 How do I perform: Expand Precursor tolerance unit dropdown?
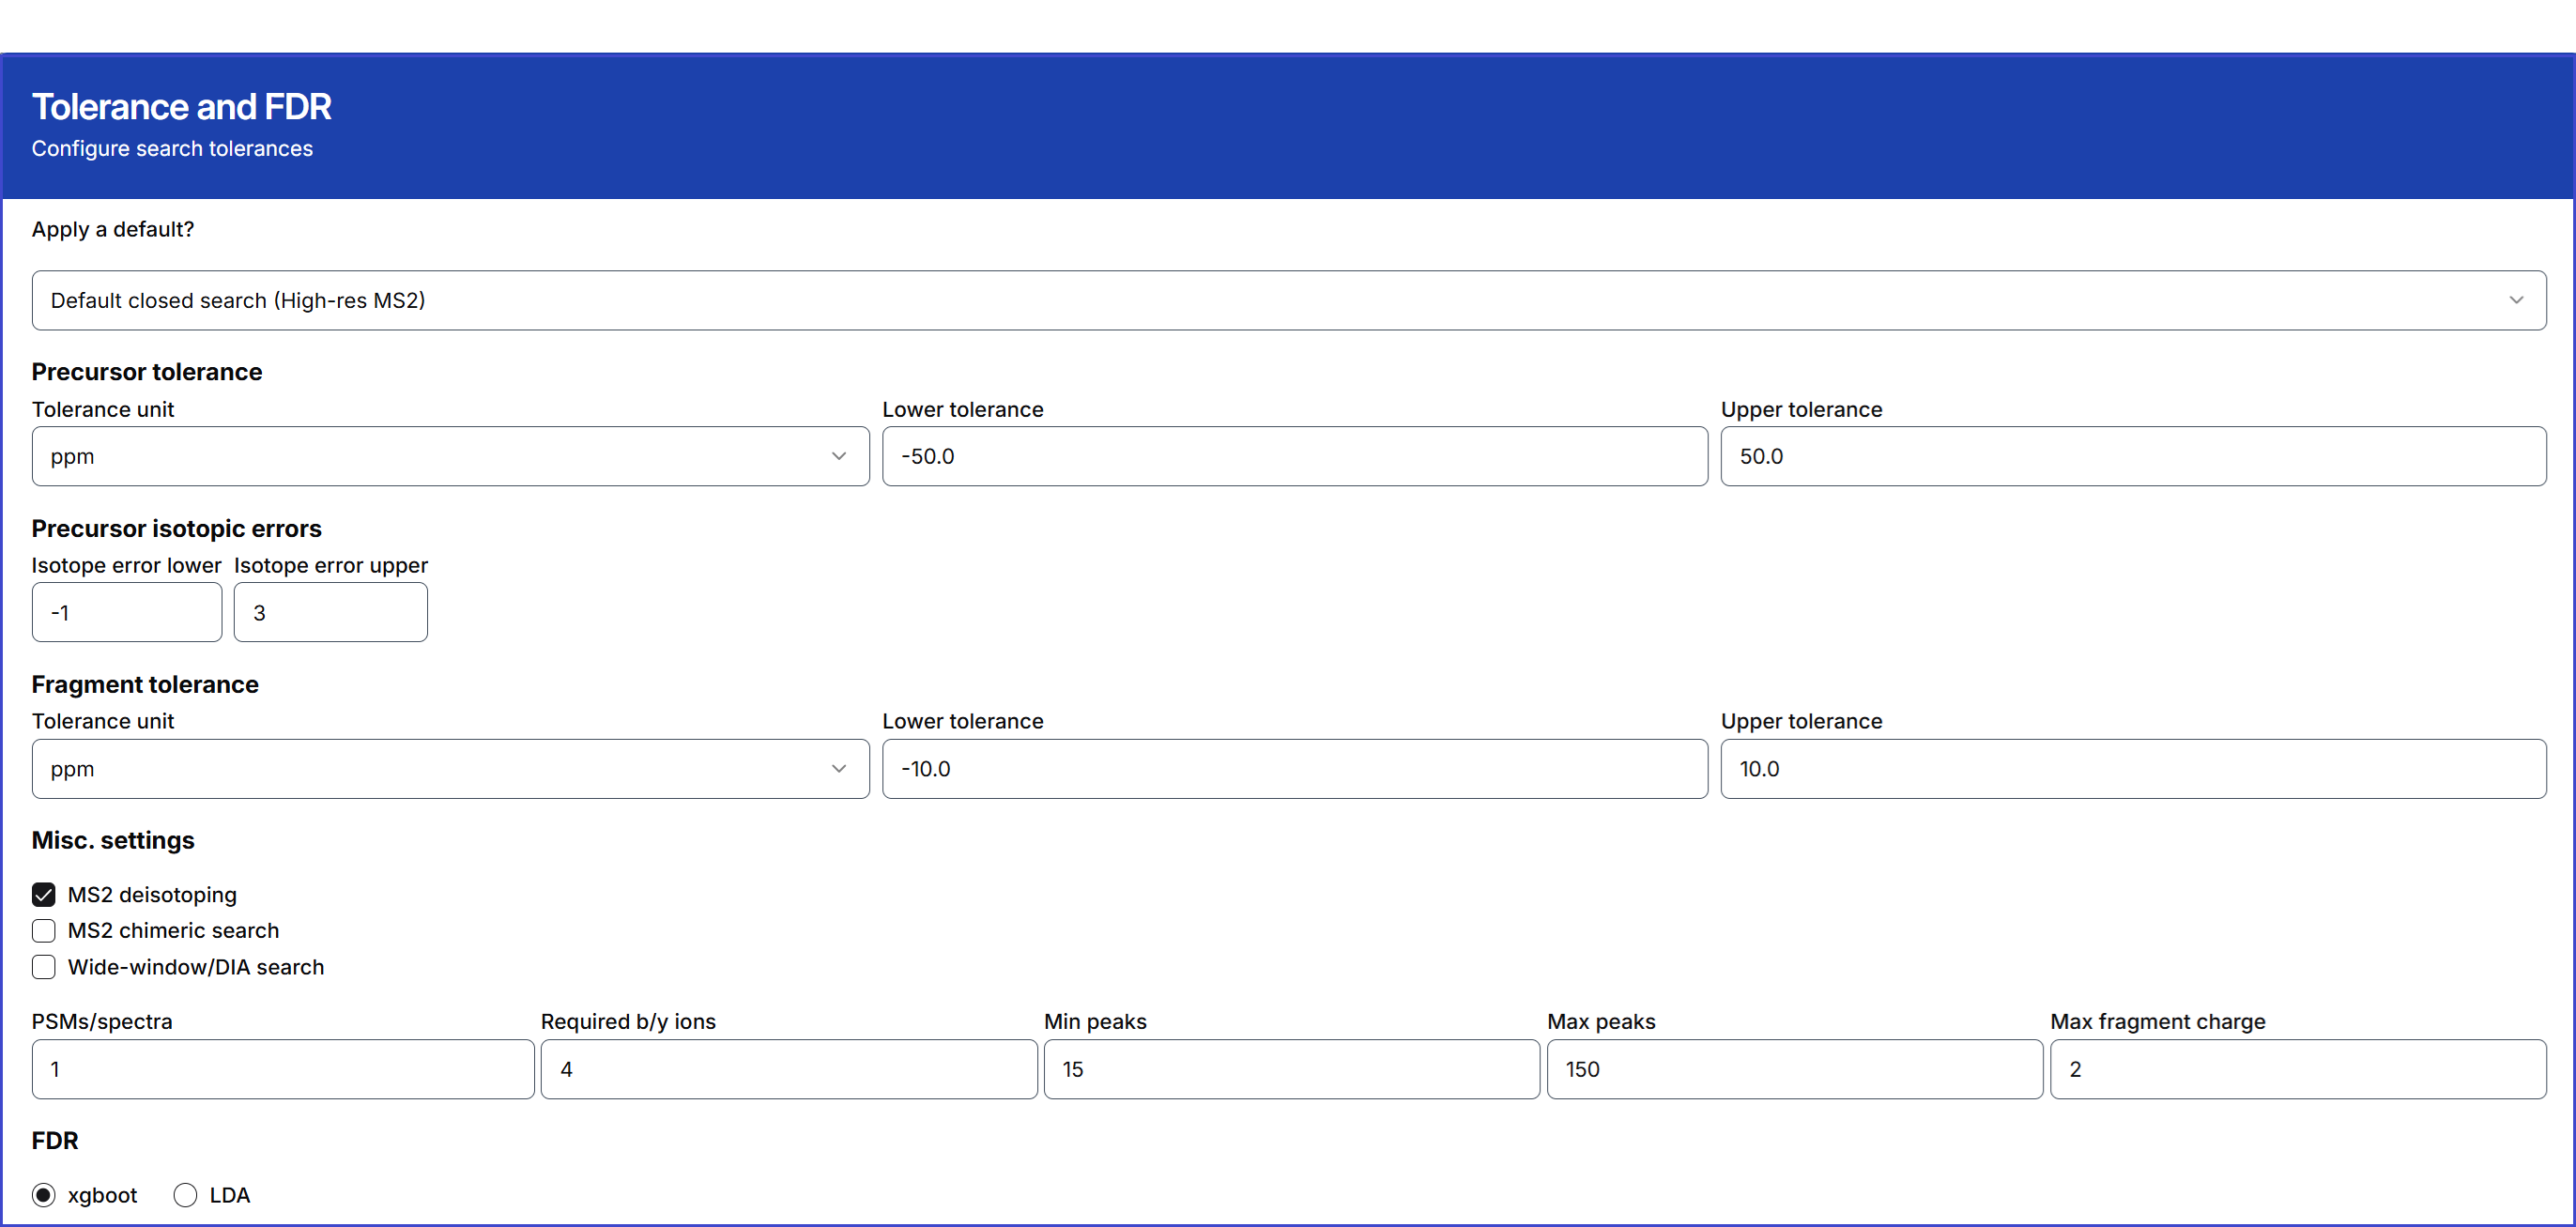click(450, 456)
